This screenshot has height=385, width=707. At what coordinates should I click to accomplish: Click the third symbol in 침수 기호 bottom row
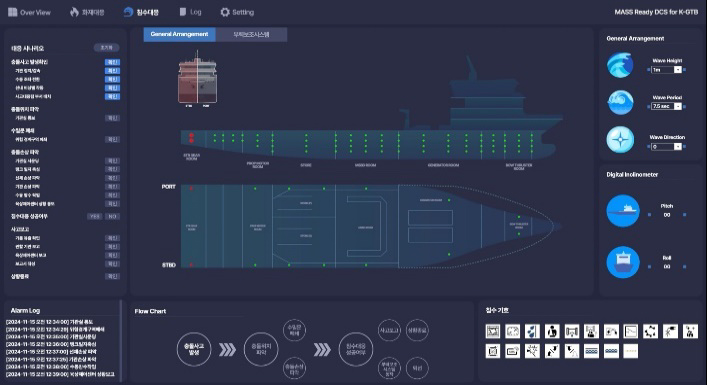tap(533, 351)
